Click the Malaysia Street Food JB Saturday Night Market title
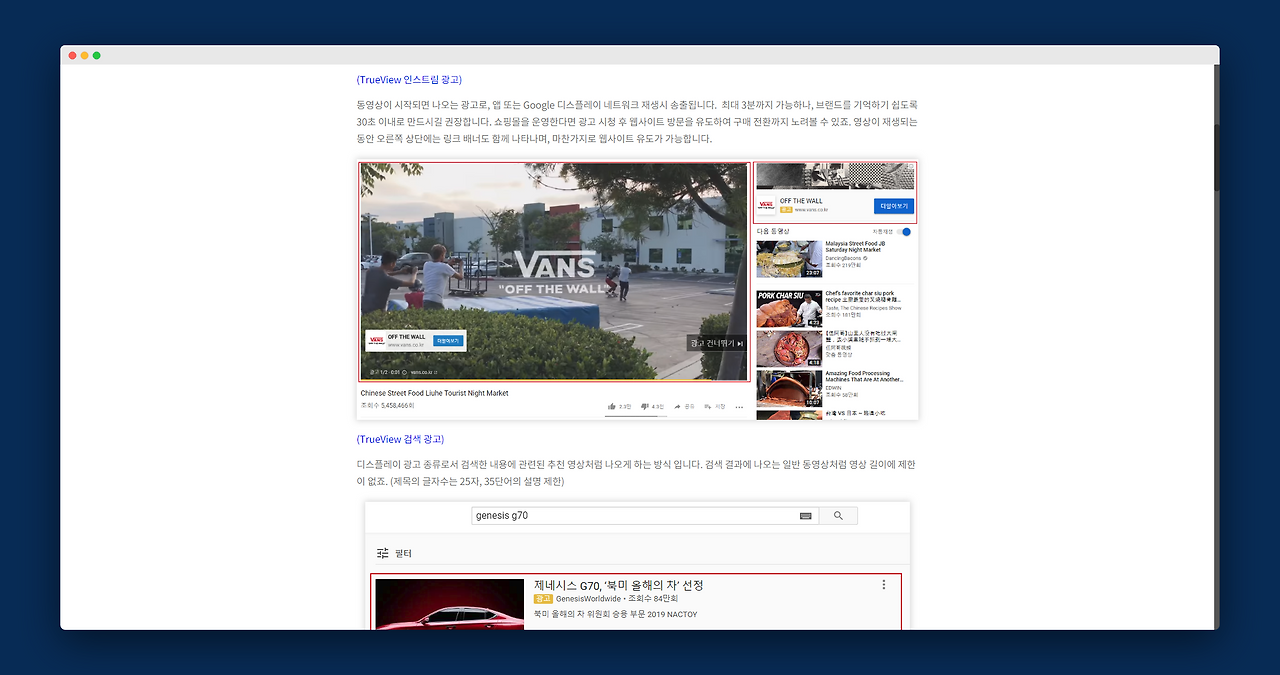Image resolution: width=1280 pixels, height=675 pixels. [855, 247]
